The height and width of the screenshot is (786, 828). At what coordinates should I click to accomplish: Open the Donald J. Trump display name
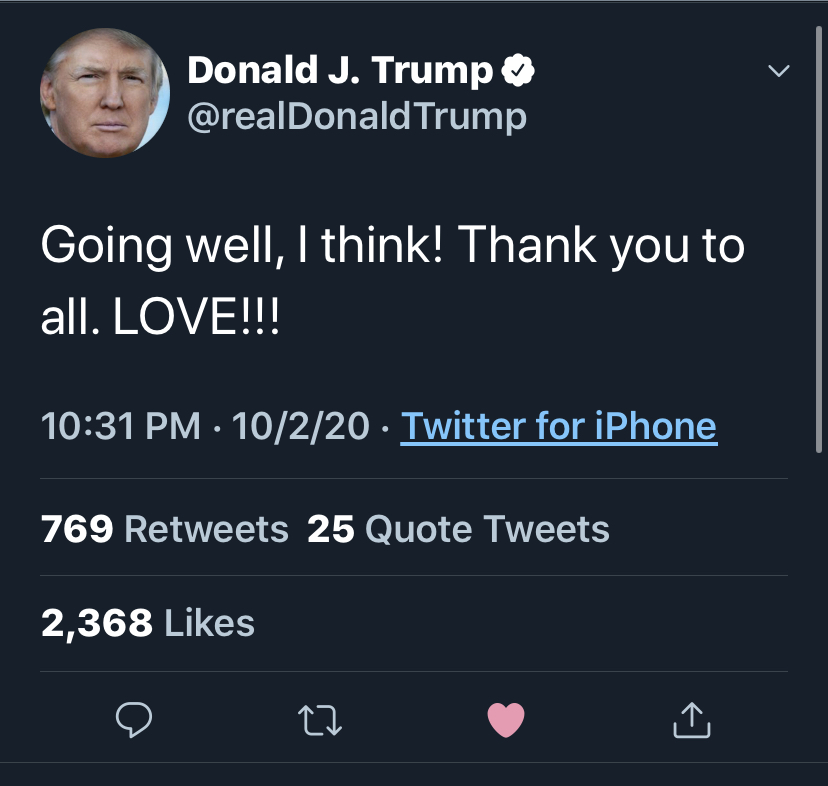pos(340,70)
